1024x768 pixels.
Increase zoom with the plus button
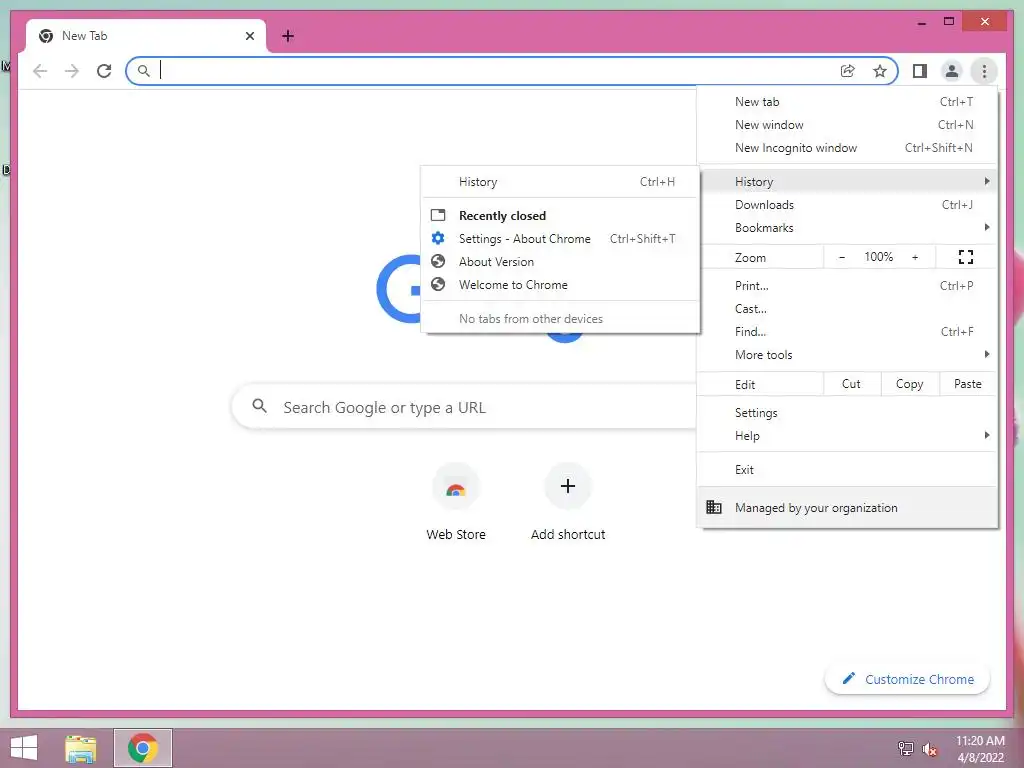point(915,257)
